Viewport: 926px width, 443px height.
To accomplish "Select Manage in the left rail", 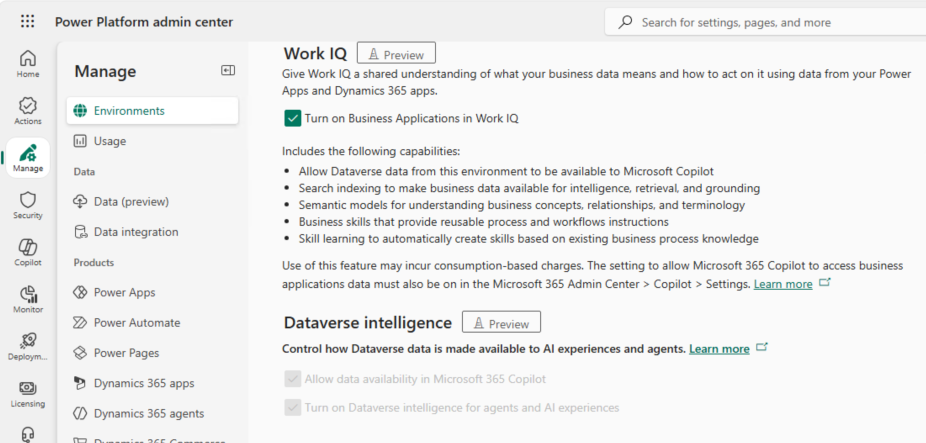I will (x=28, y=158).
